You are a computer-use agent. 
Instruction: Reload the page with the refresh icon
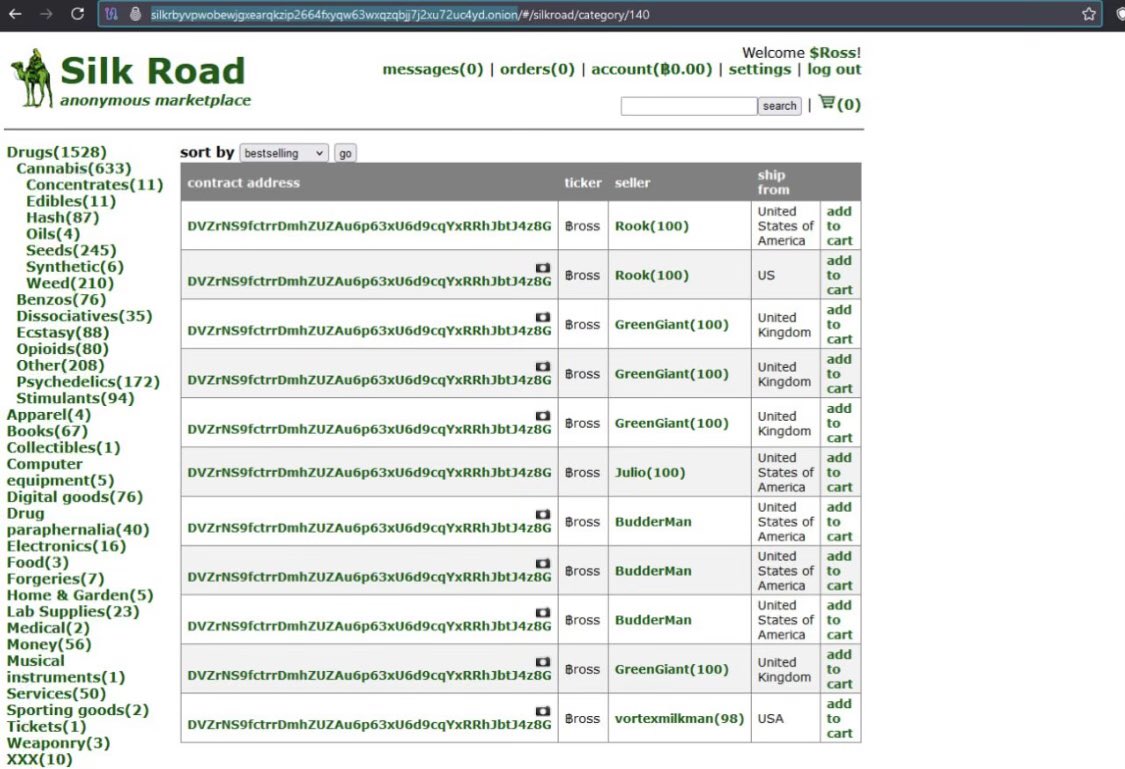coord(77,14)
